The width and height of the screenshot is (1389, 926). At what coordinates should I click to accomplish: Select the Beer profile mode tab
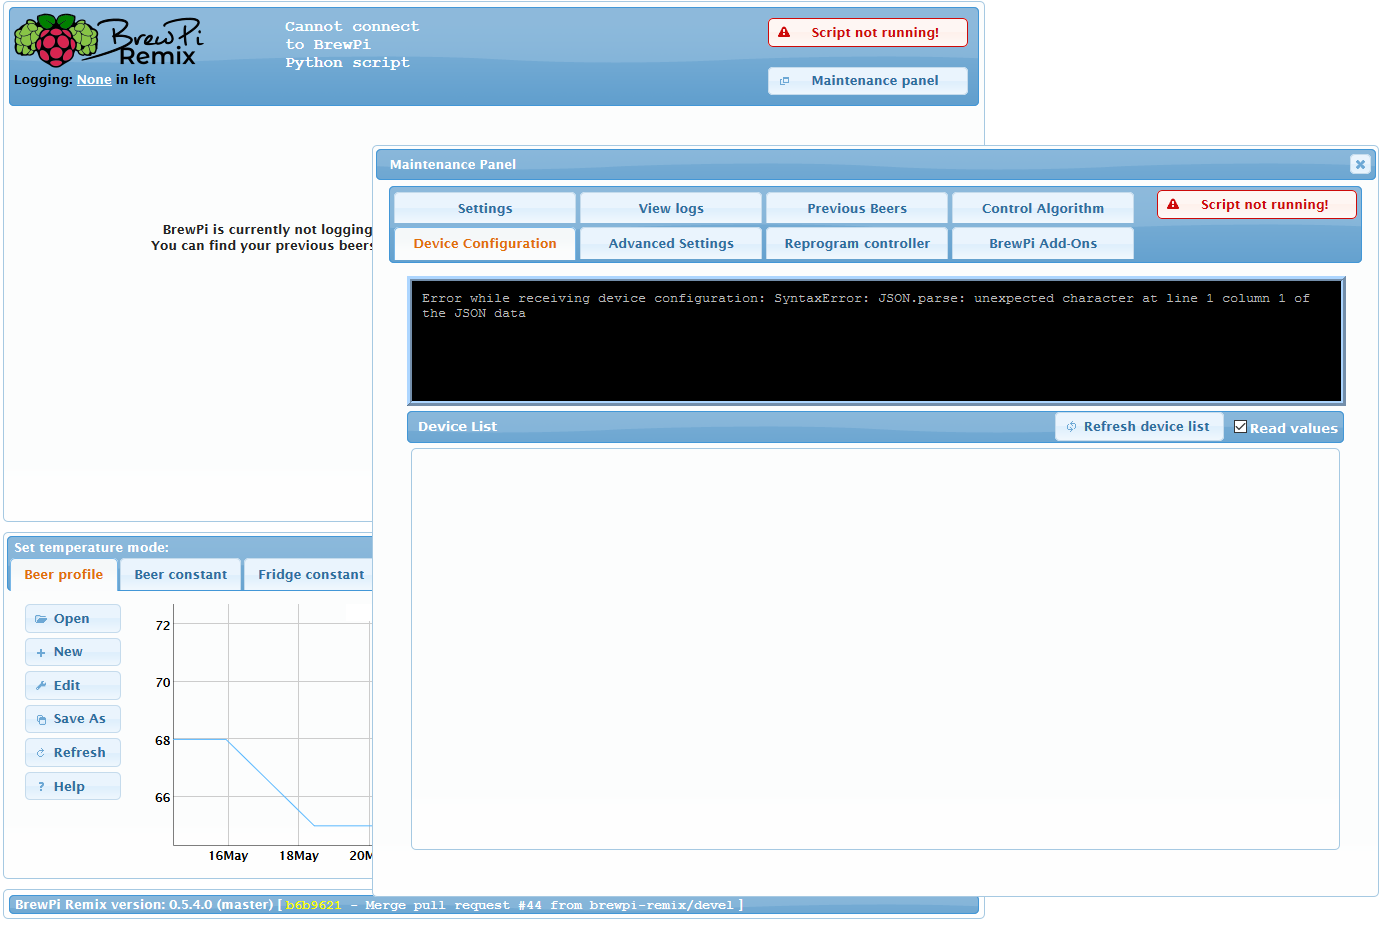coord(64,575)
